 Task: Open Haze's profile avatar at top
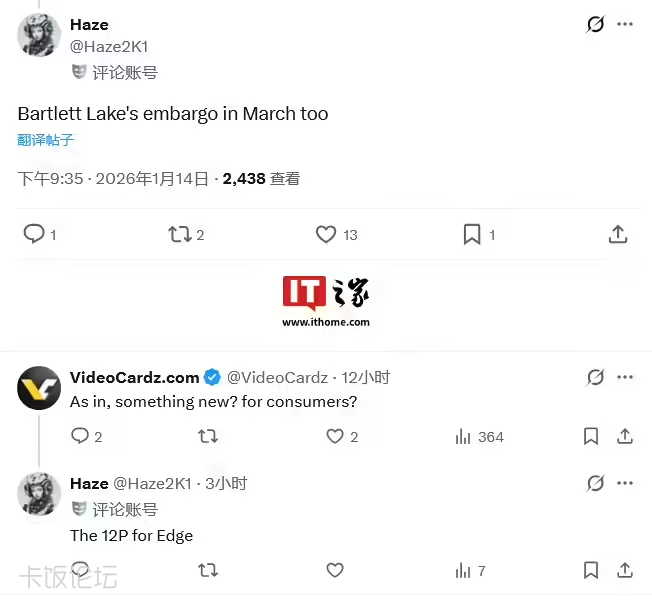click(x=39, y=35)
